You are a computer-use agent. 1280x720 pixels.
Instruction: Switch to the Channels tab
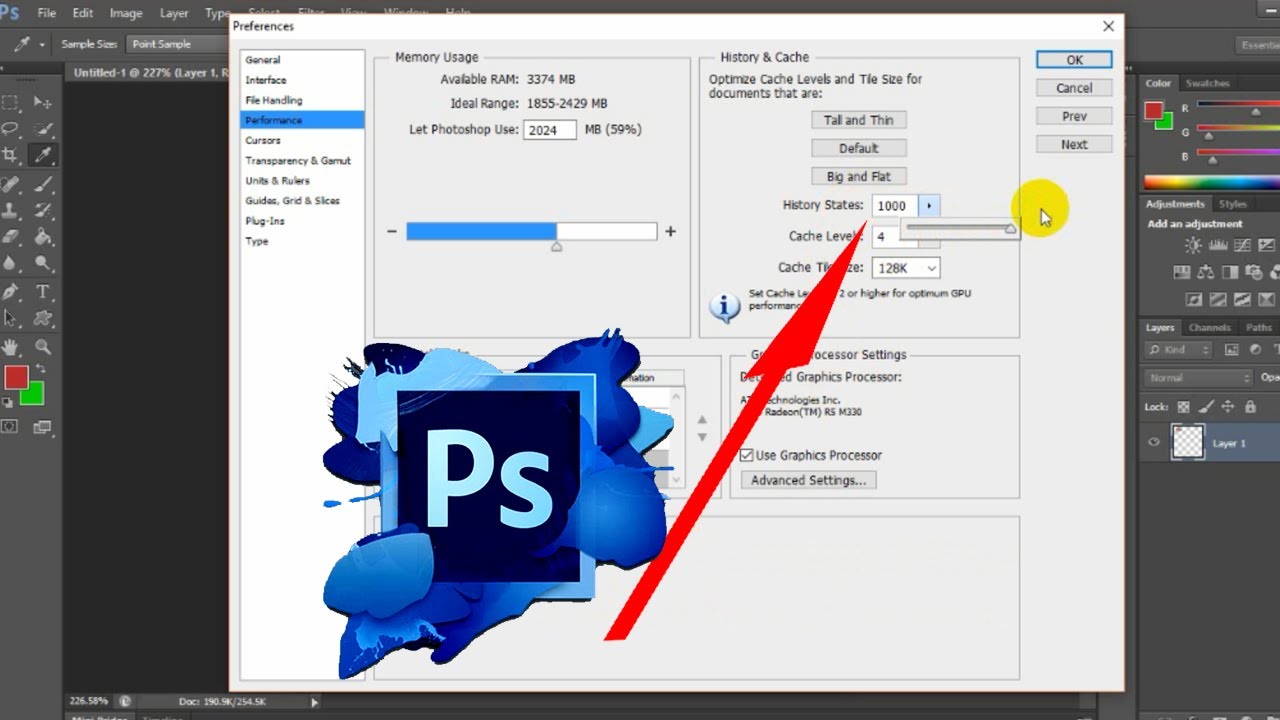point(1209,327)
